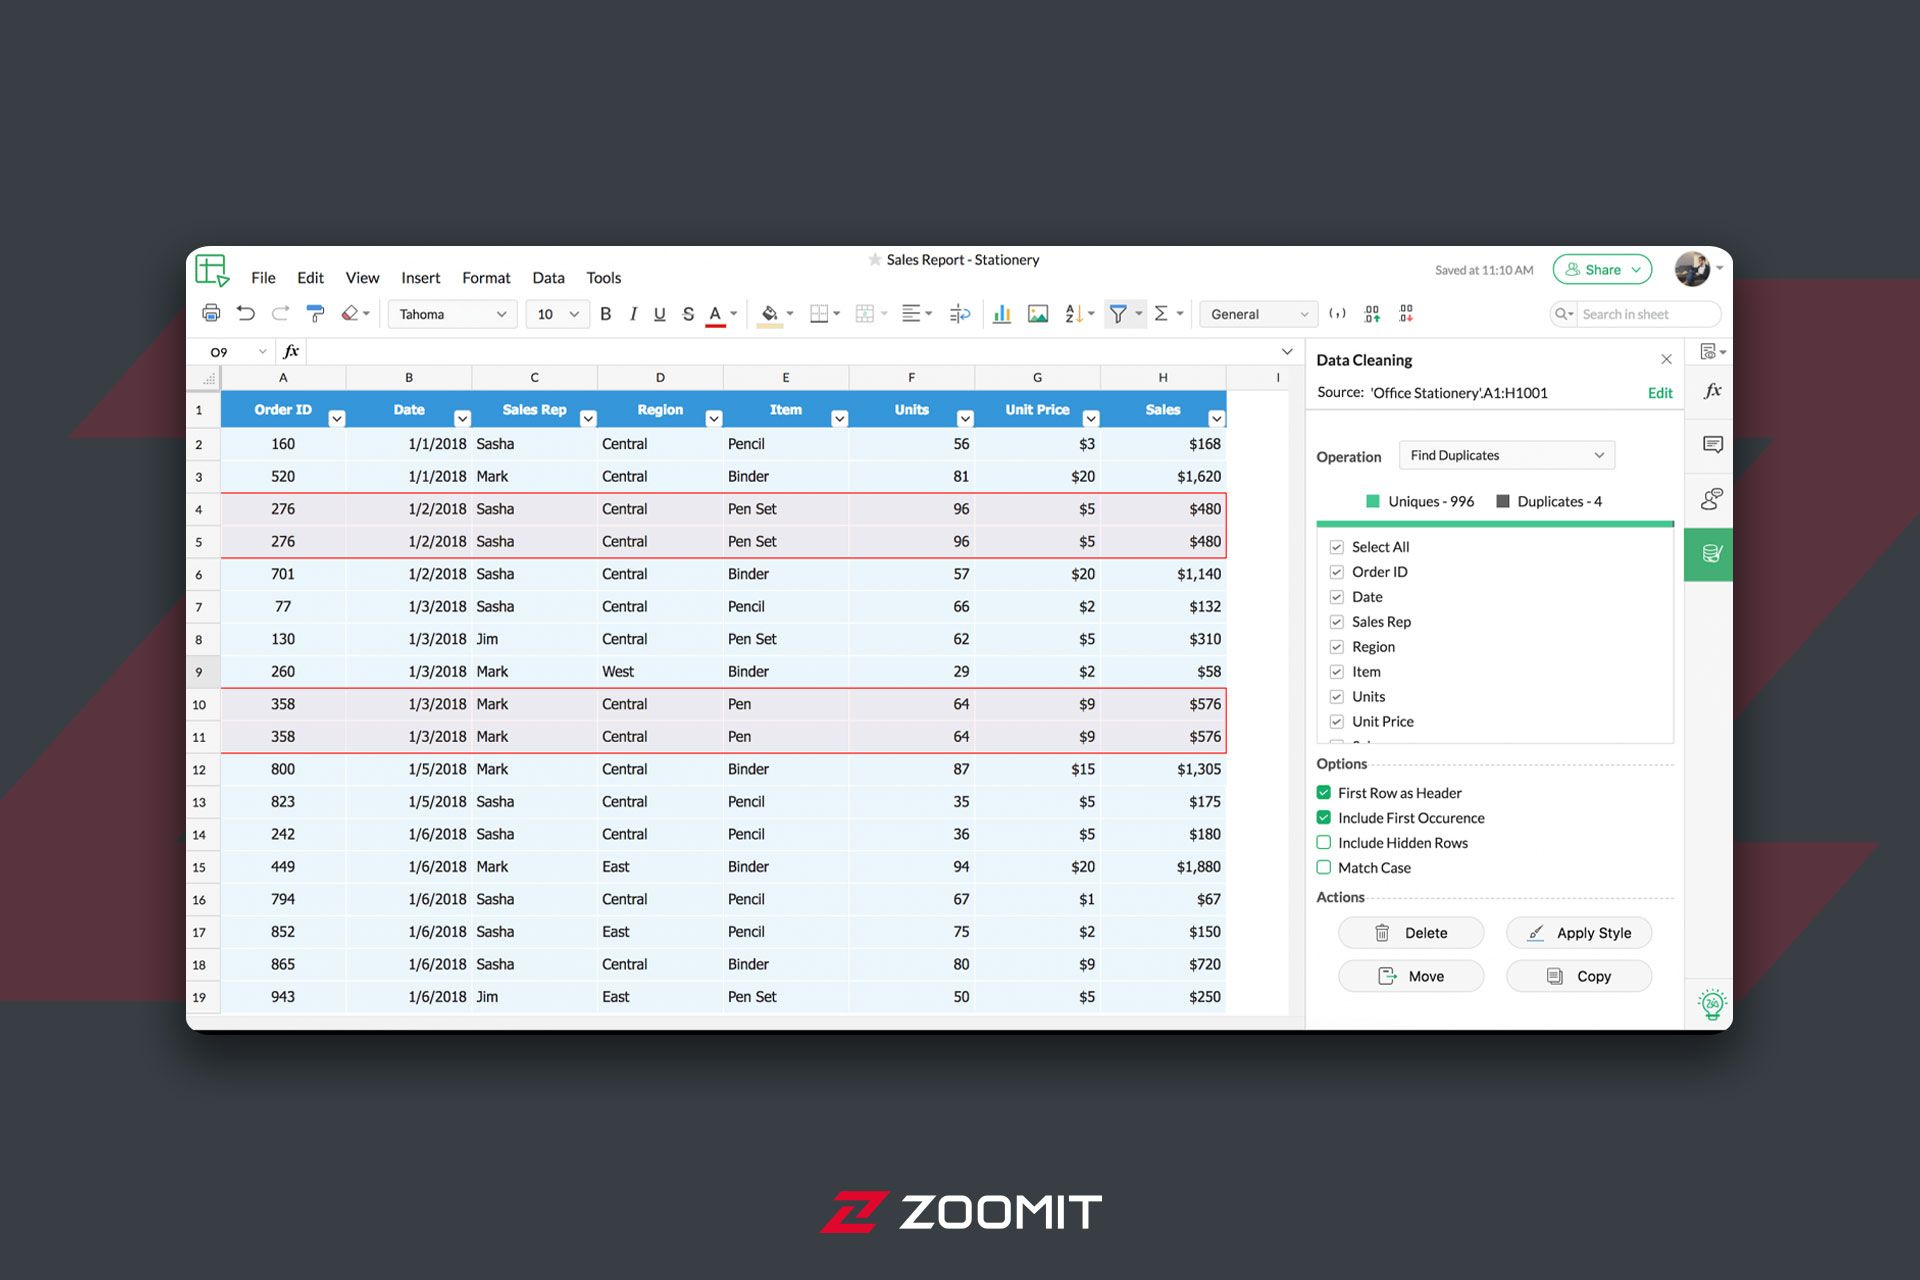Click the filter funnel icon

tap(1118, 314)
